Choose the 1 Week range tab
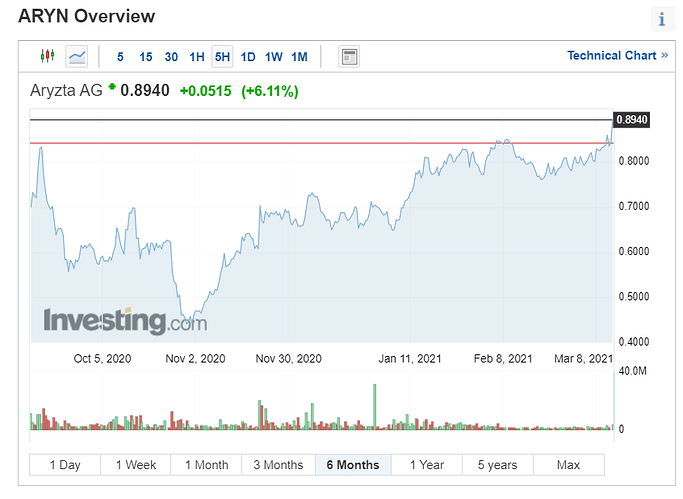The width and height of the screenshot is (683, 499). [136, 465]
